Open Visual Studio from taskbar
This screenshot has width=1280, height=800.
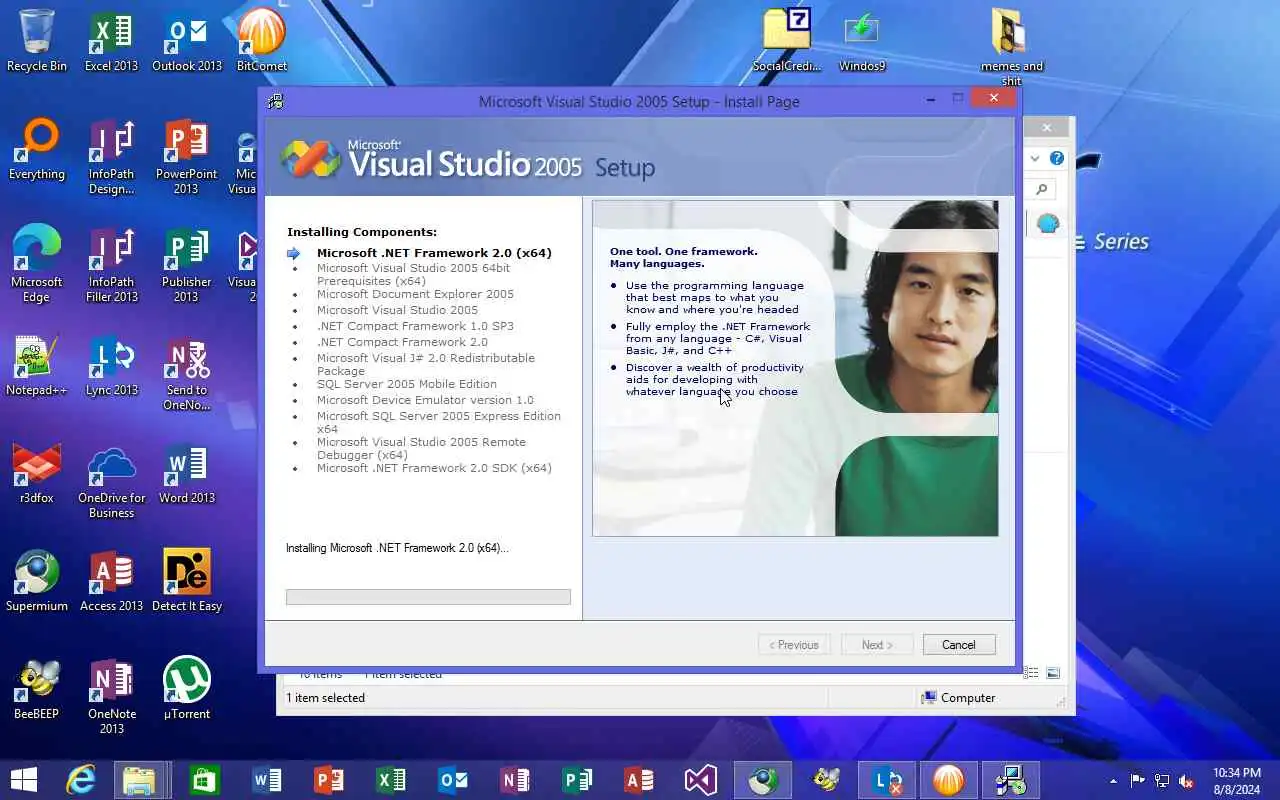pyautogui.click(x=701, y=780)
